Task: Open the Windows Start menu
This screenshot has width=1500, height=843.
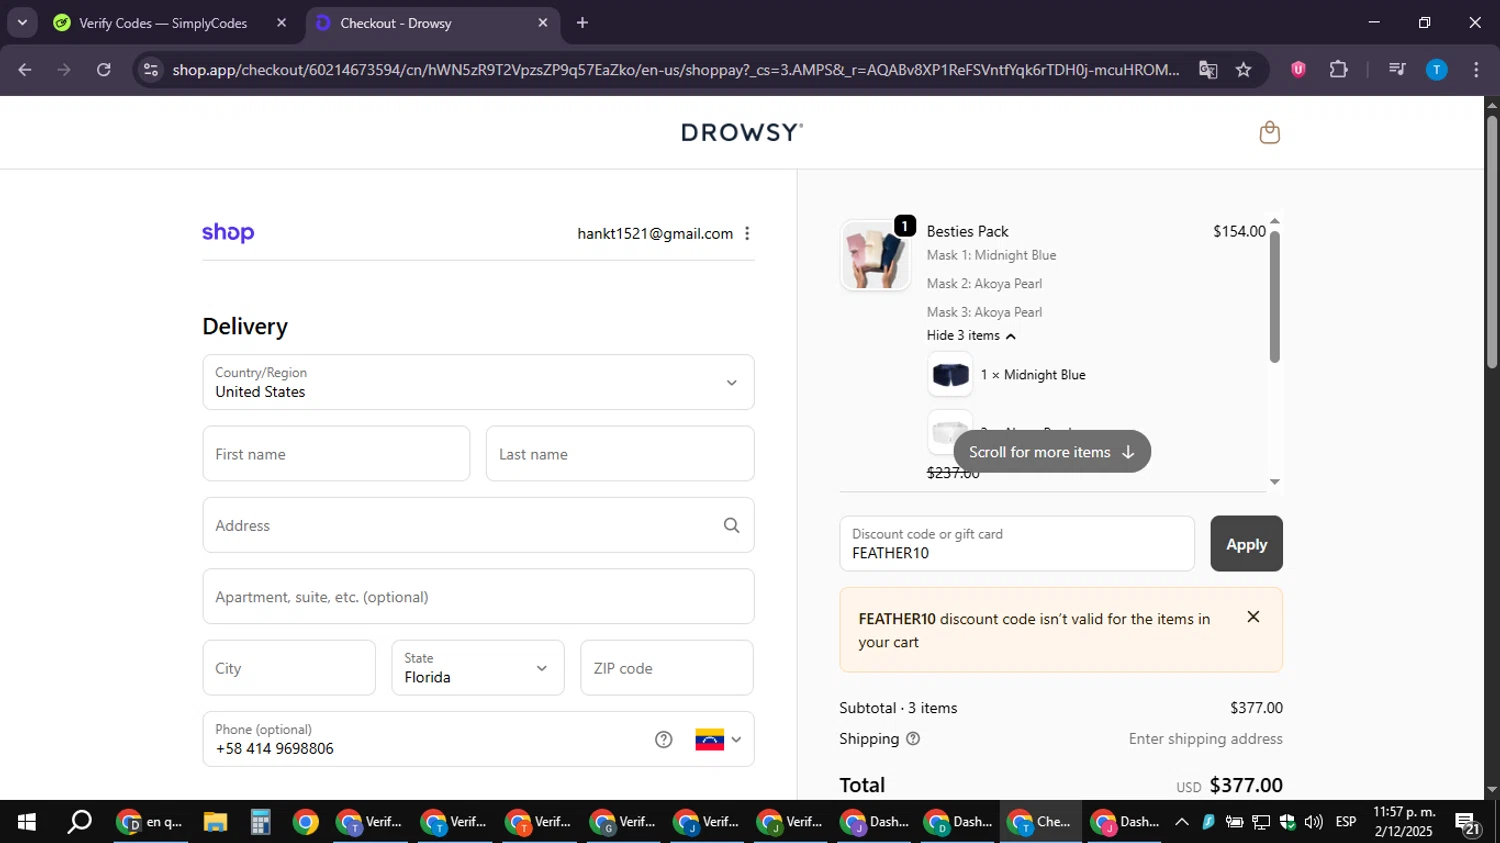Action: [x=26, y=822]
